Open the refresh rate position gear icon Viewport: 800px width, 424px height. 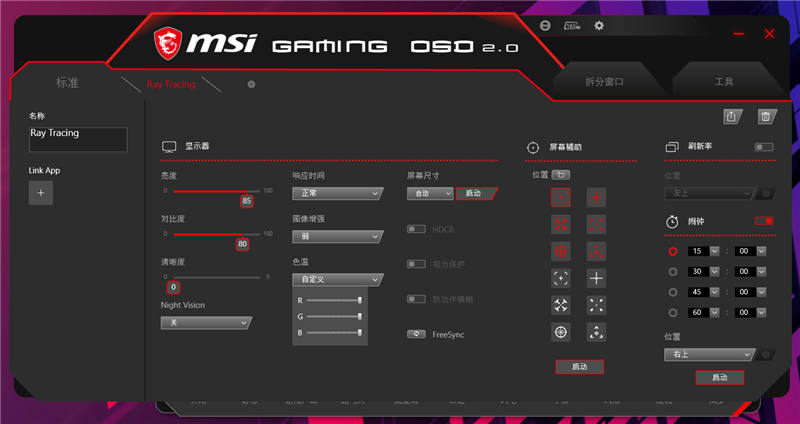pos(765,194)
